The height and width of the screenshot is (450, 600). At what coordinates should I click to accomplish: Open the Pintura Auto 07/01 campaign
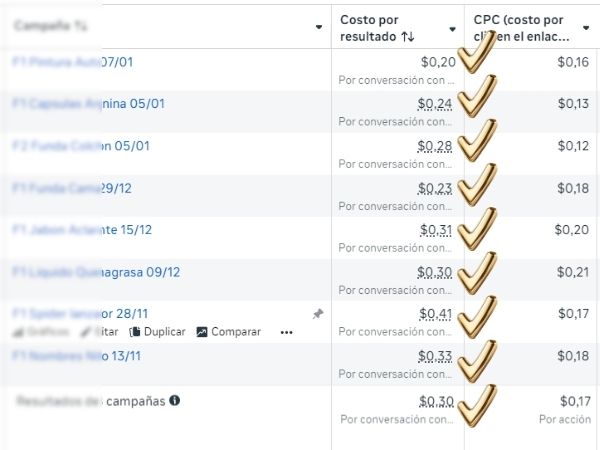(72, 62)
